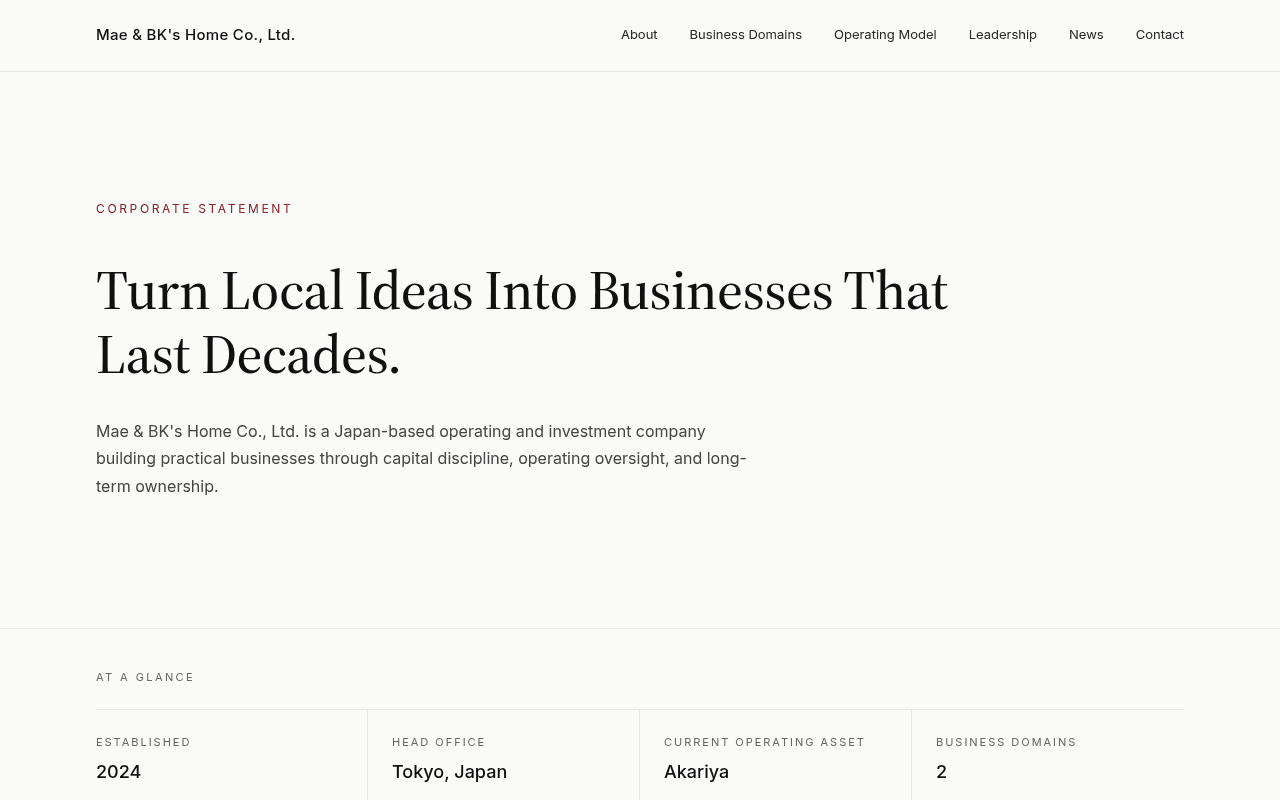1280x800 pixels.
Task: Click Contact in the top navigation
Action: pyautogui.click(x=1159, y=35)
